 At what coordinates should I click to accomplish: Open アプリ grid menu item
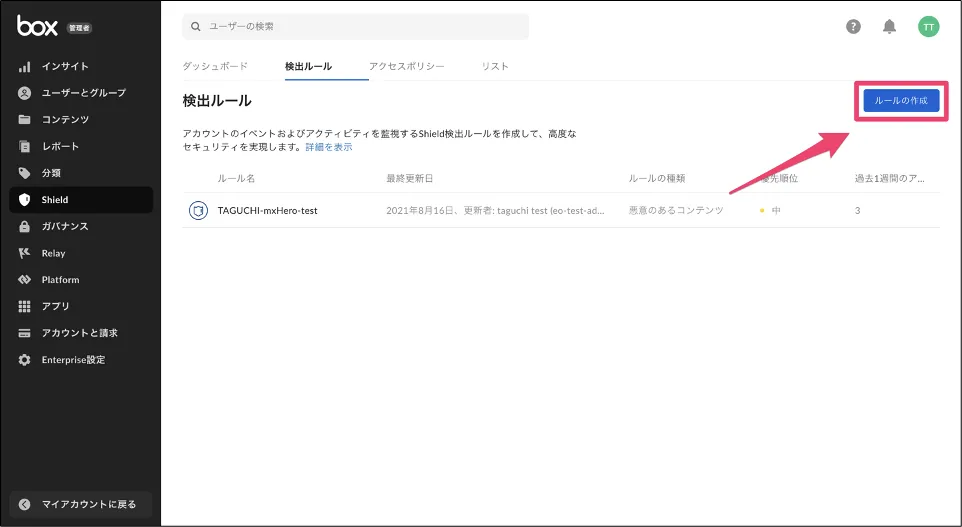click(55, 306)
